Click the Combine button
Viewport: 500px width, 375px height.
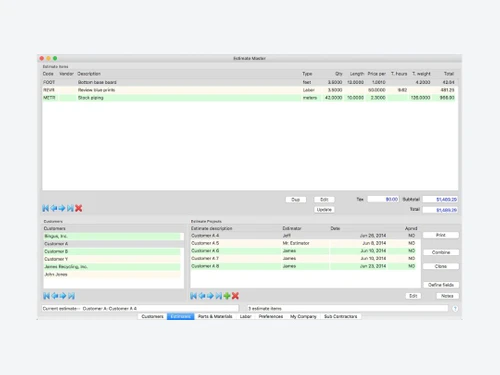[441, 252]
